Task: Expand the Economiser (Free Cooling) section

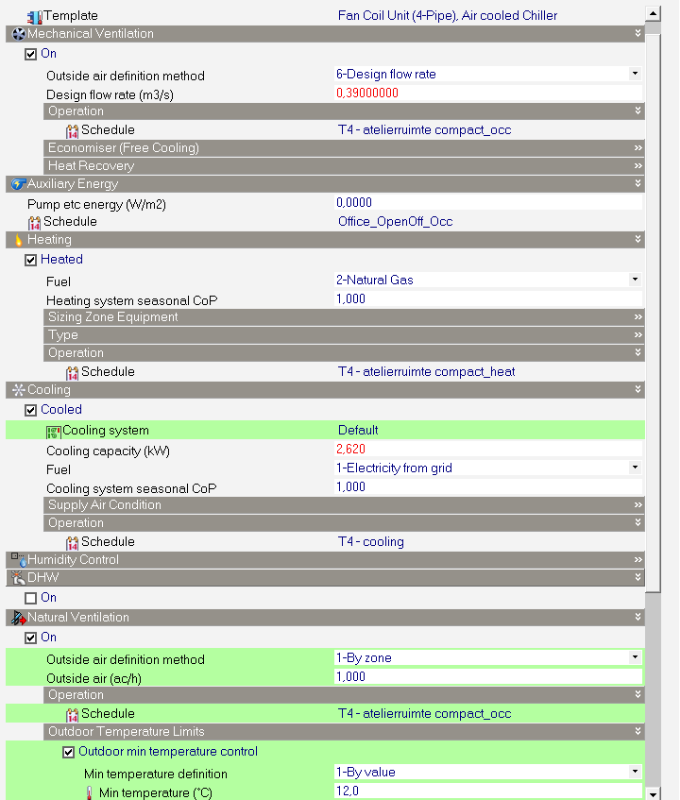Action: (637, 148)
